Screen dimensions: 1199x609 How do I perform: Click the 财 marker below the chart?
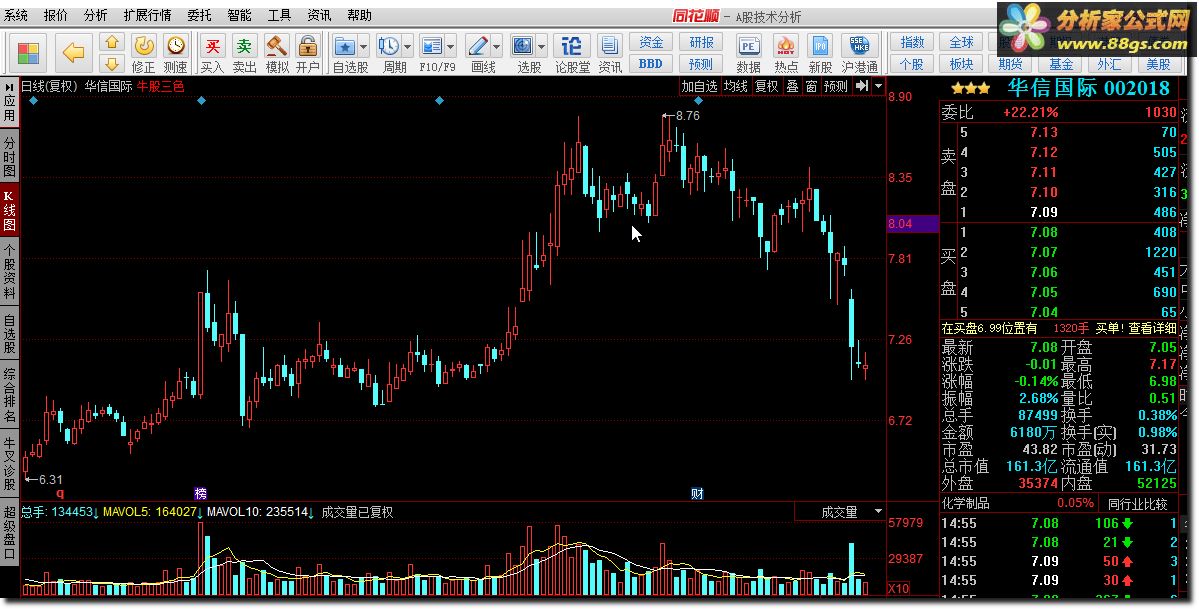(x=697, y=494)
